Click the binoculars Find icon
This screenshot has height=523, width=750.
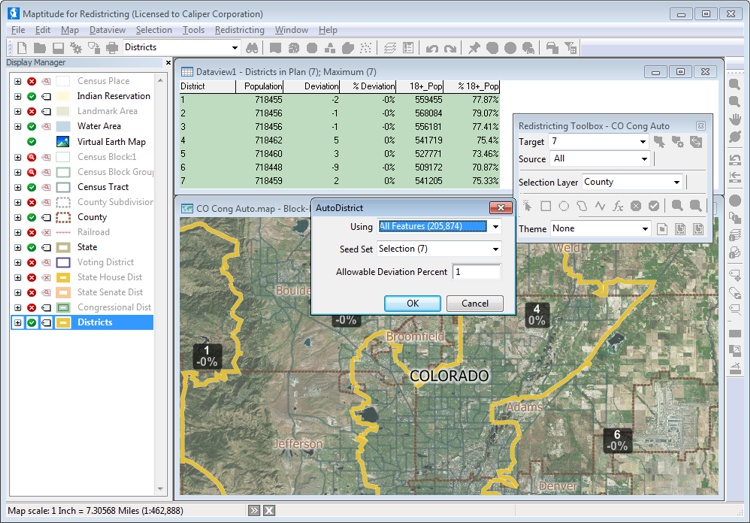click(x=254, y=47)
